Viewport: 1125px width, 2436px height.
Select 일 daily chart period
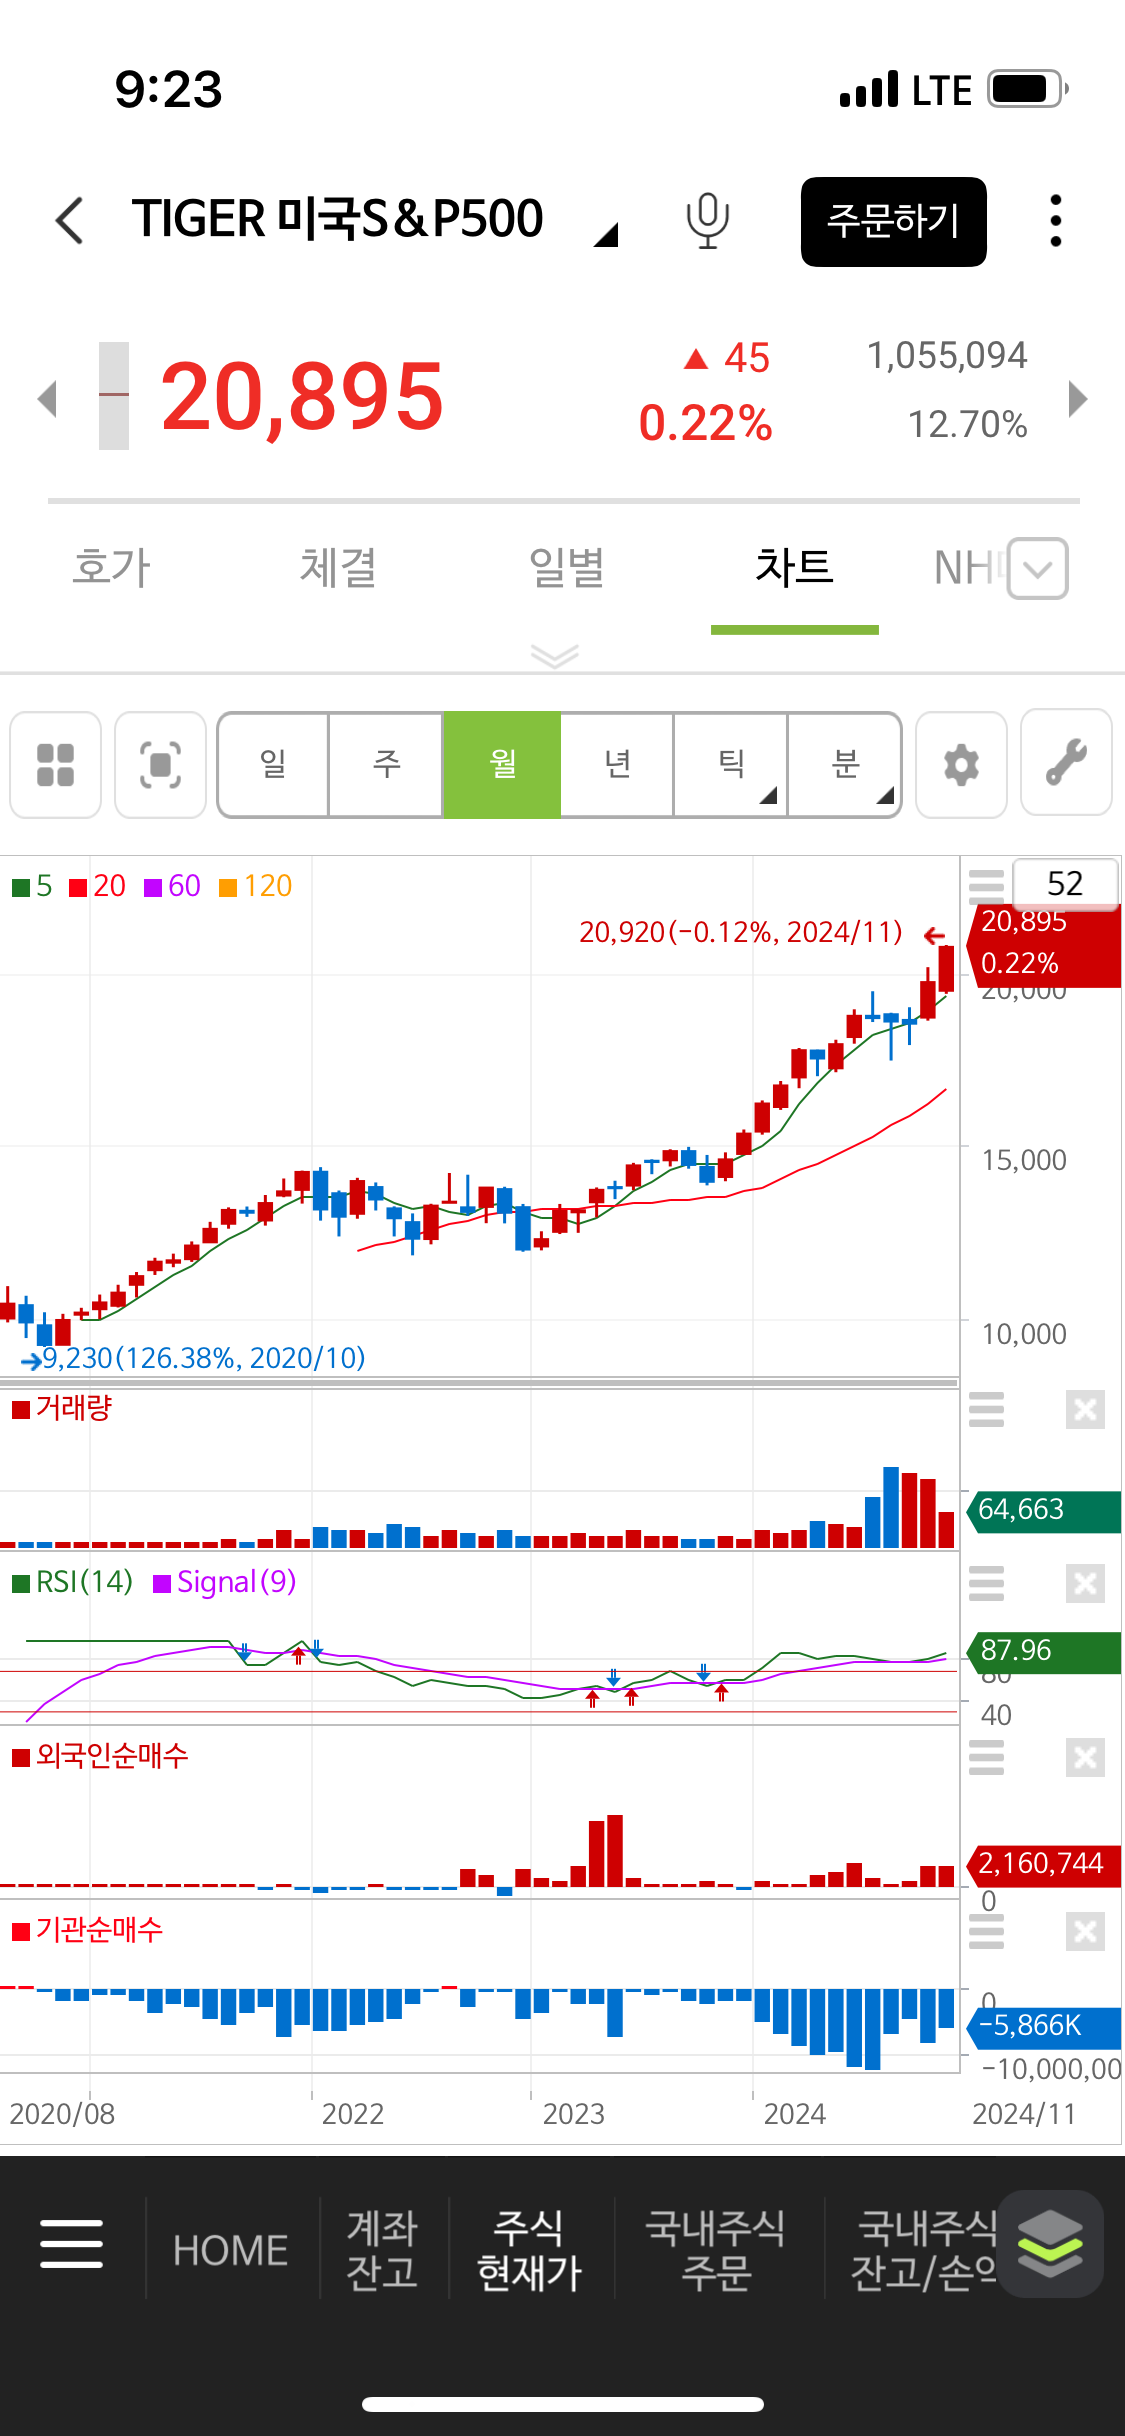coord(273,765)
